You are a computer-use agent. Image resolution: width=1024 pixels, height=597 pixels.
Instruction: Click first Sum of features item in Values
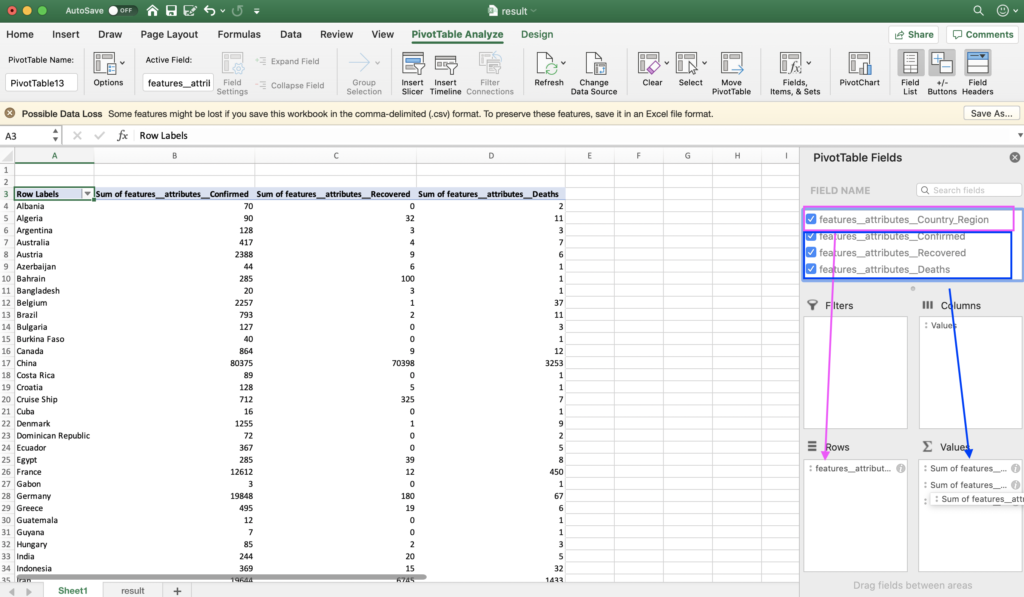(970, 468)
